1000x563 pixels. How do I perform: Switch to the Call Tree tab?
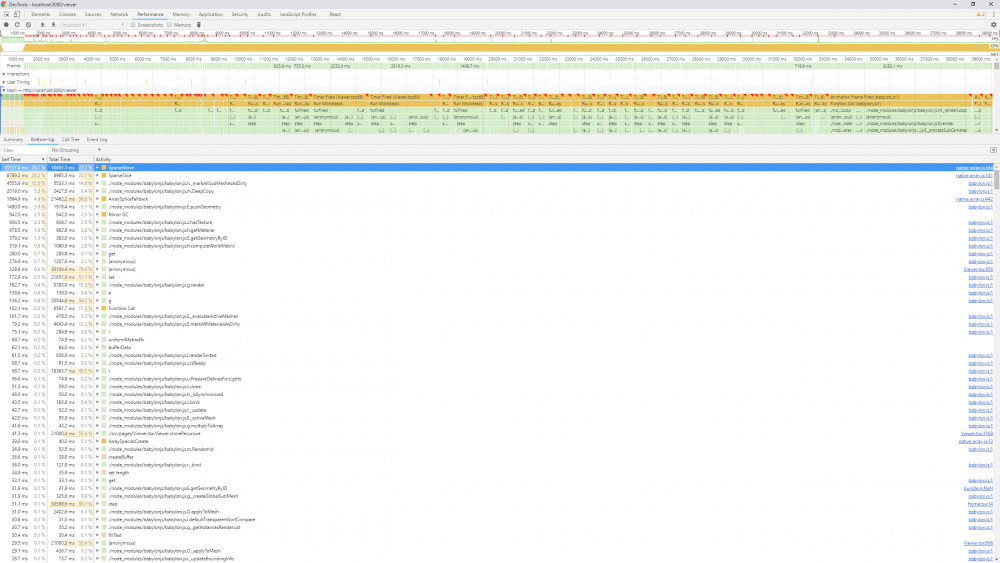coord(71,139)
